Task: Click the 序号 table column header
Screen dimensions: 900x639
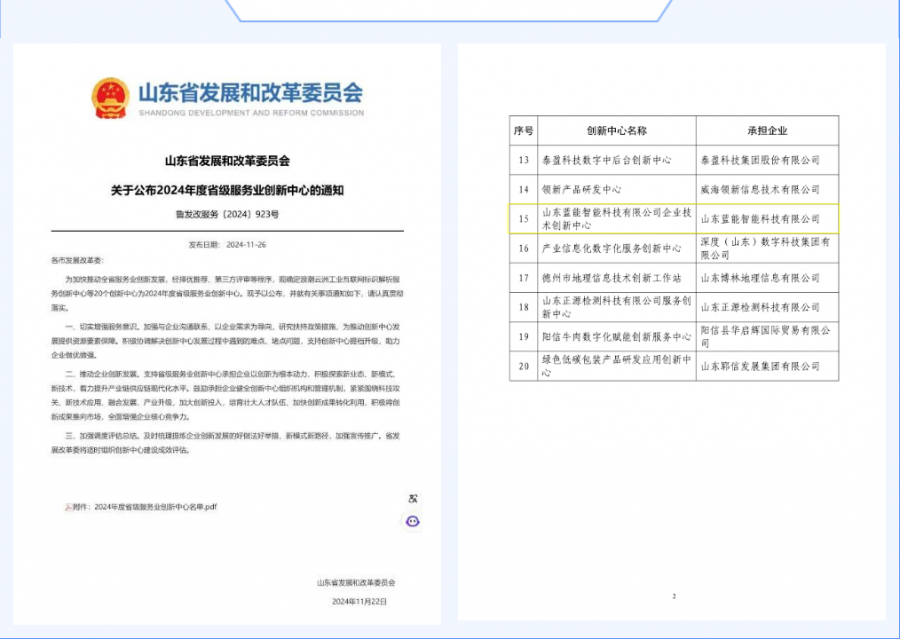Action: pos(524,131)
